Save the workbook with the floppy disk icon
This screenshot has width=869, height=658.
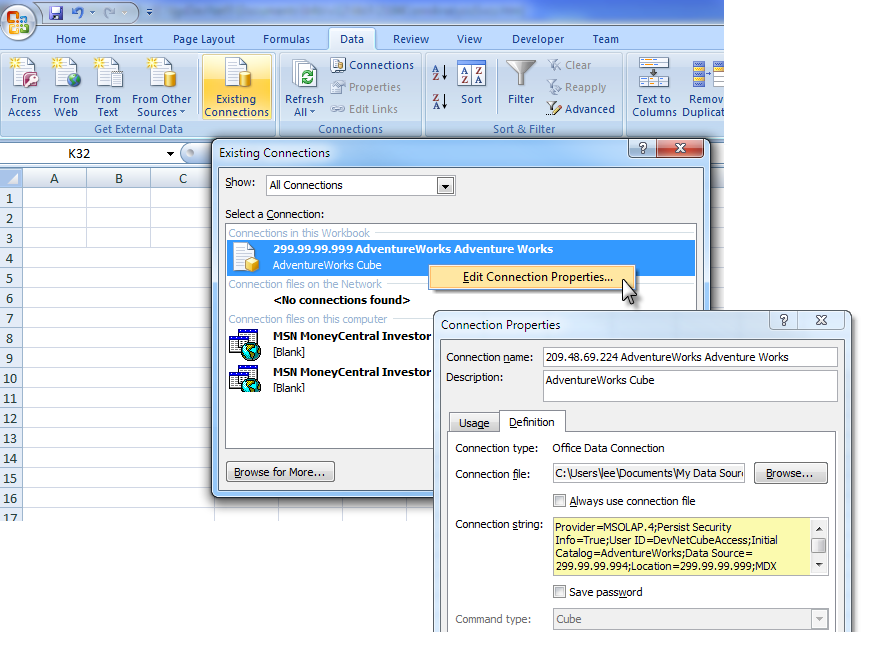coord(56,12)
